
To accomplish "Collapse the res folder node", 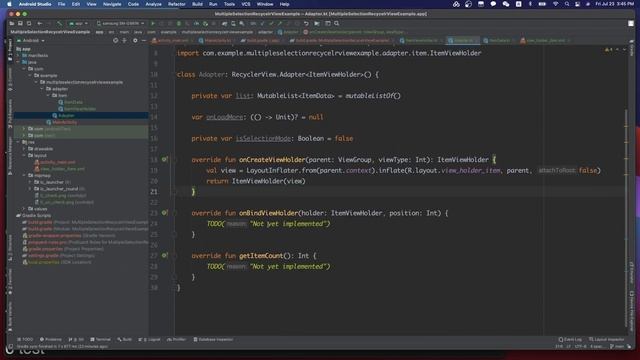I will click(18, 142).
